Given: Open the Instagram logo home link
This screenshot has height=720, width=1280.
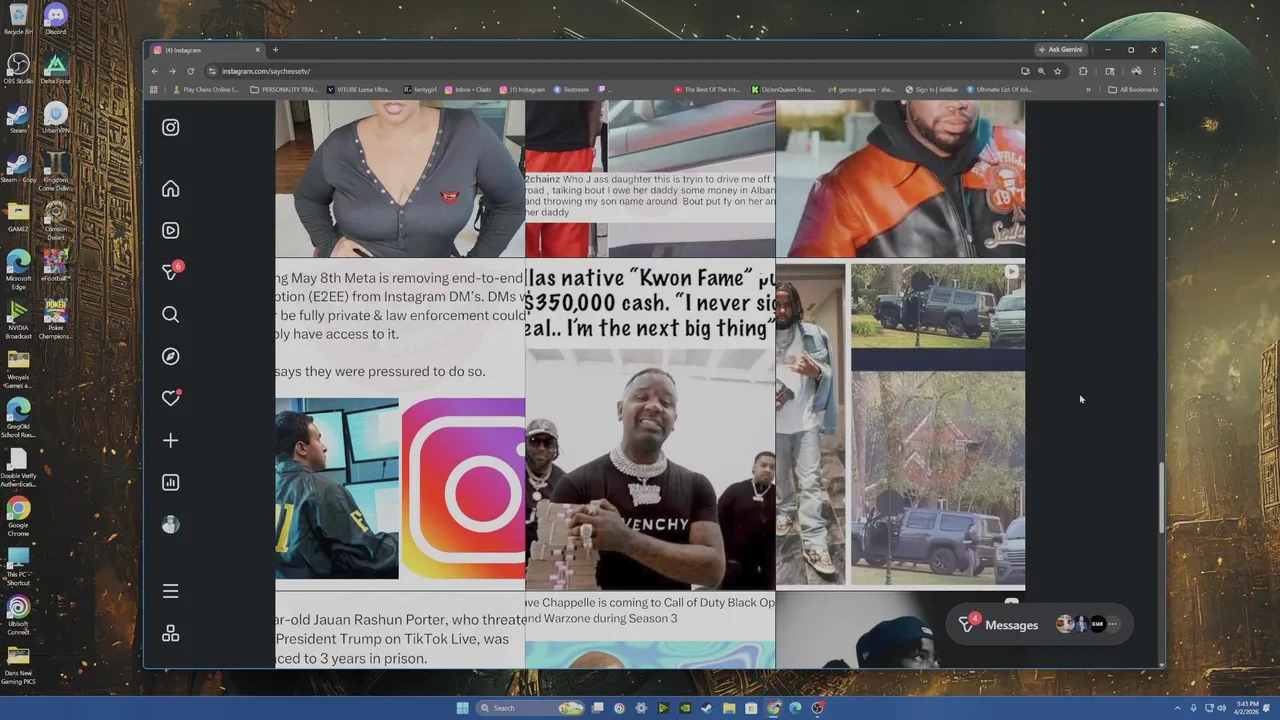Looking at the screenshot, I should [x=171, y=127].
